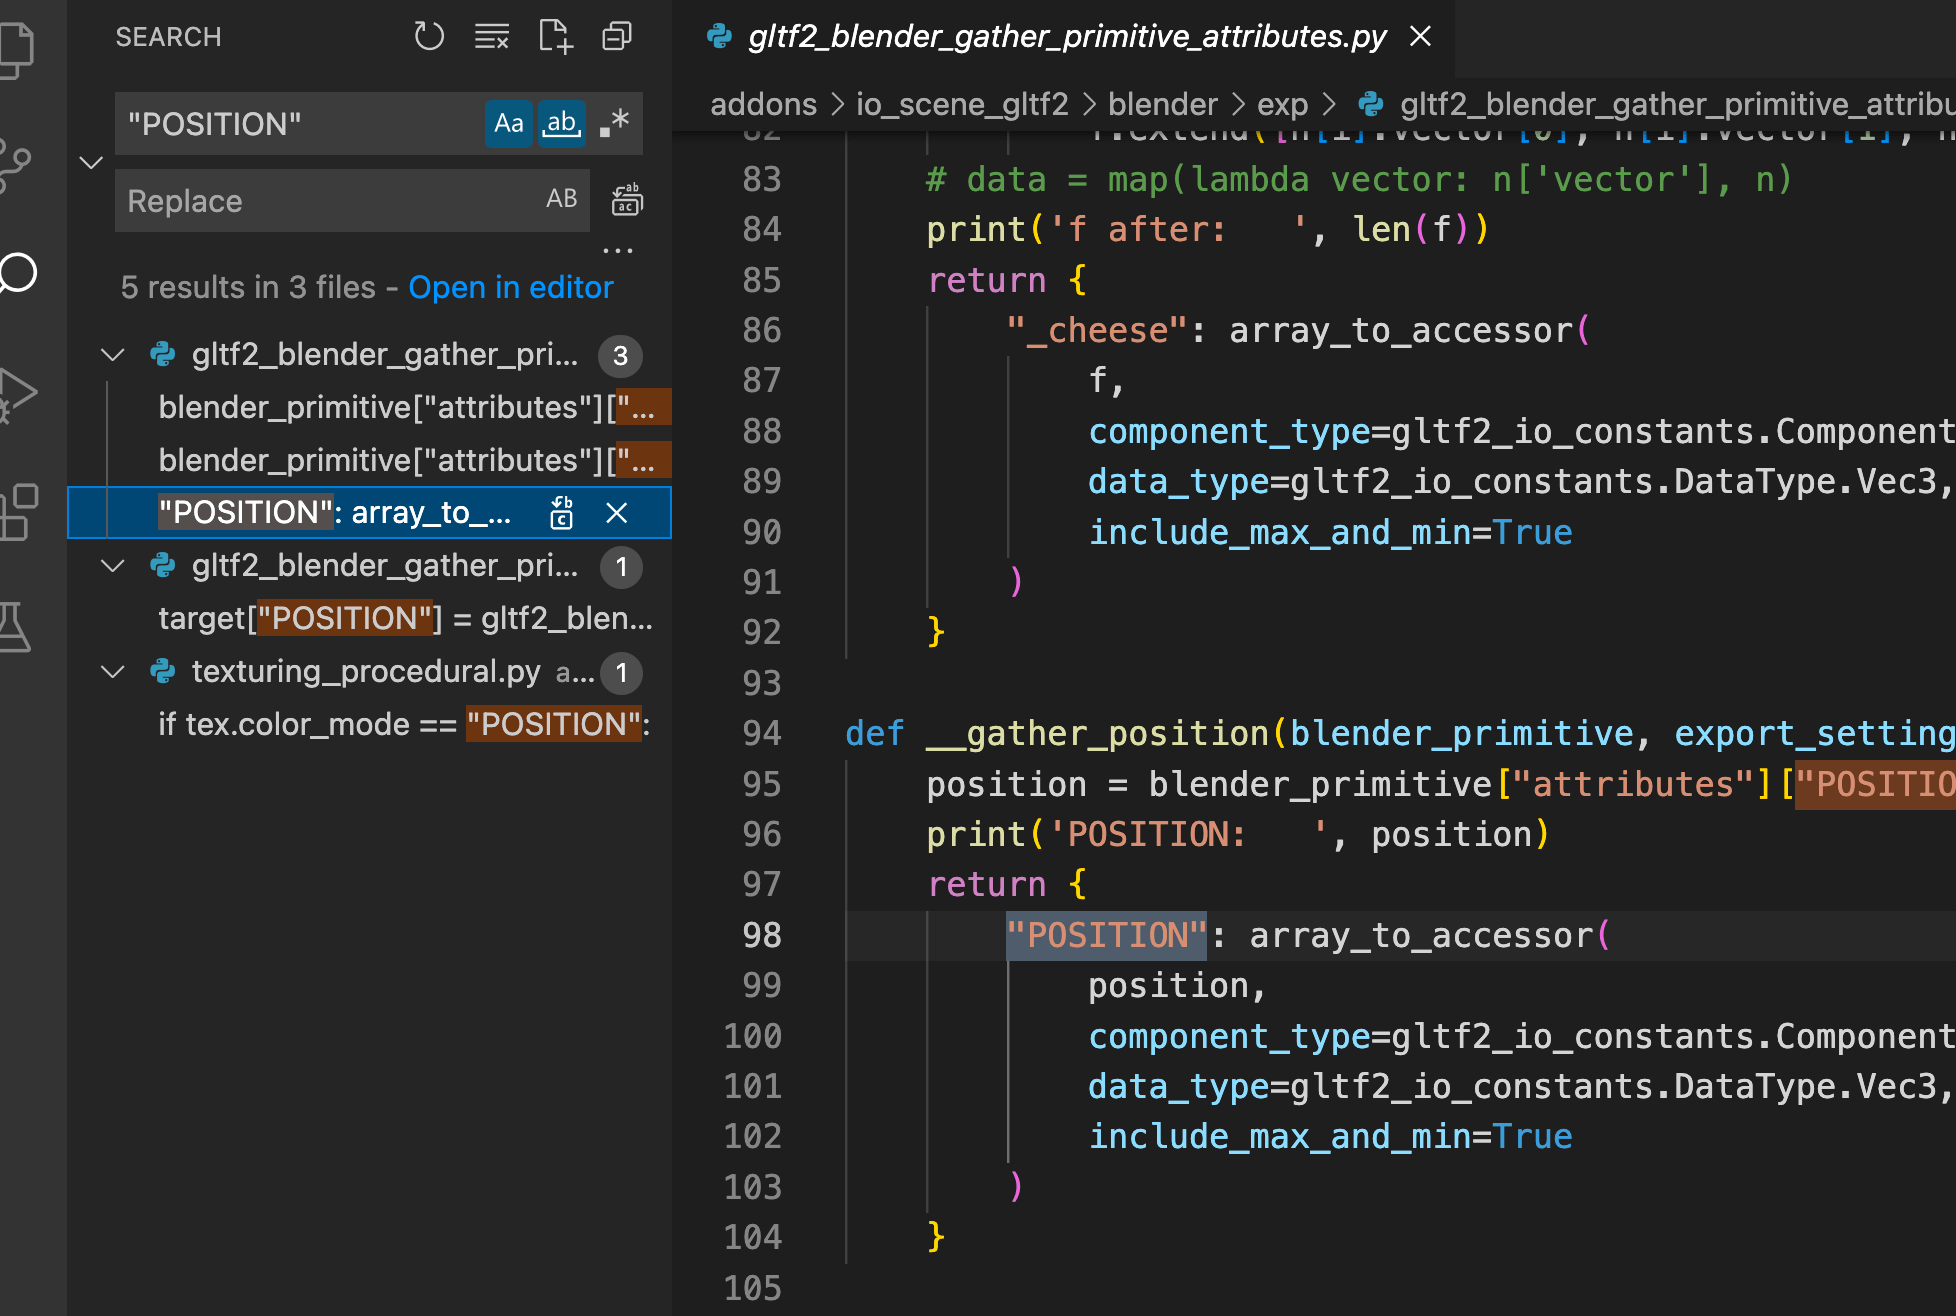The width and height of the screenshot is (1956, 1316).
Task: Click line number 94 in the gutter
Action: 761,734
